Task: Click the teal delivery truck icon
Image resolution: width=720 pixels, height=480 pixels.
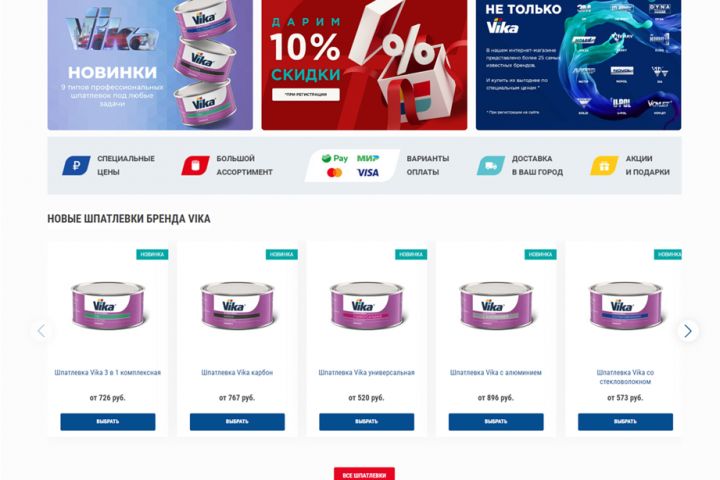Action: (x=491, y=165)
